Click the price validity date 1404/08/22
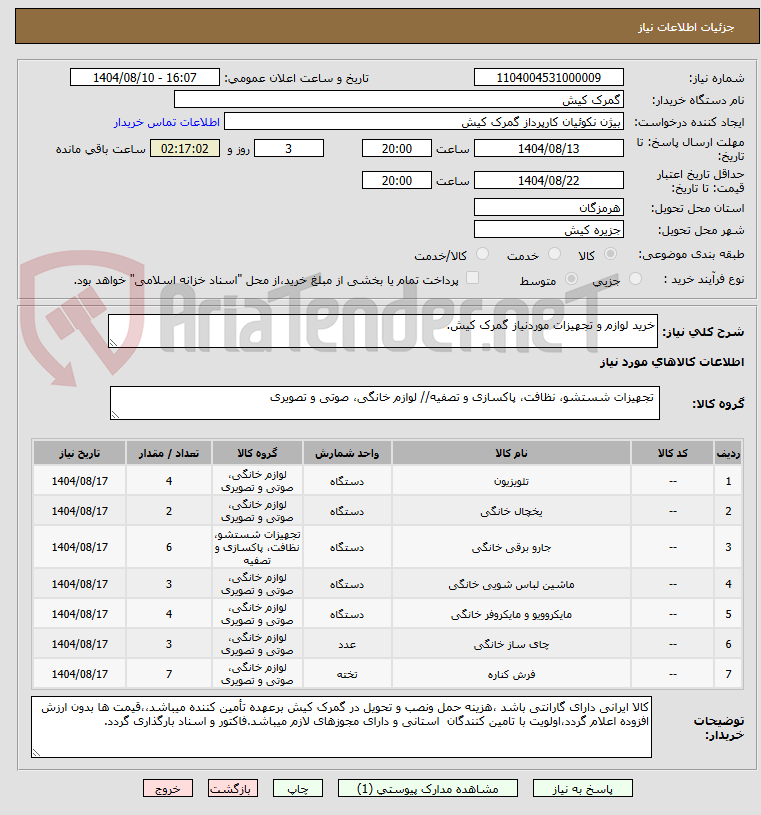761x815 pixels. tap(548, 180)
